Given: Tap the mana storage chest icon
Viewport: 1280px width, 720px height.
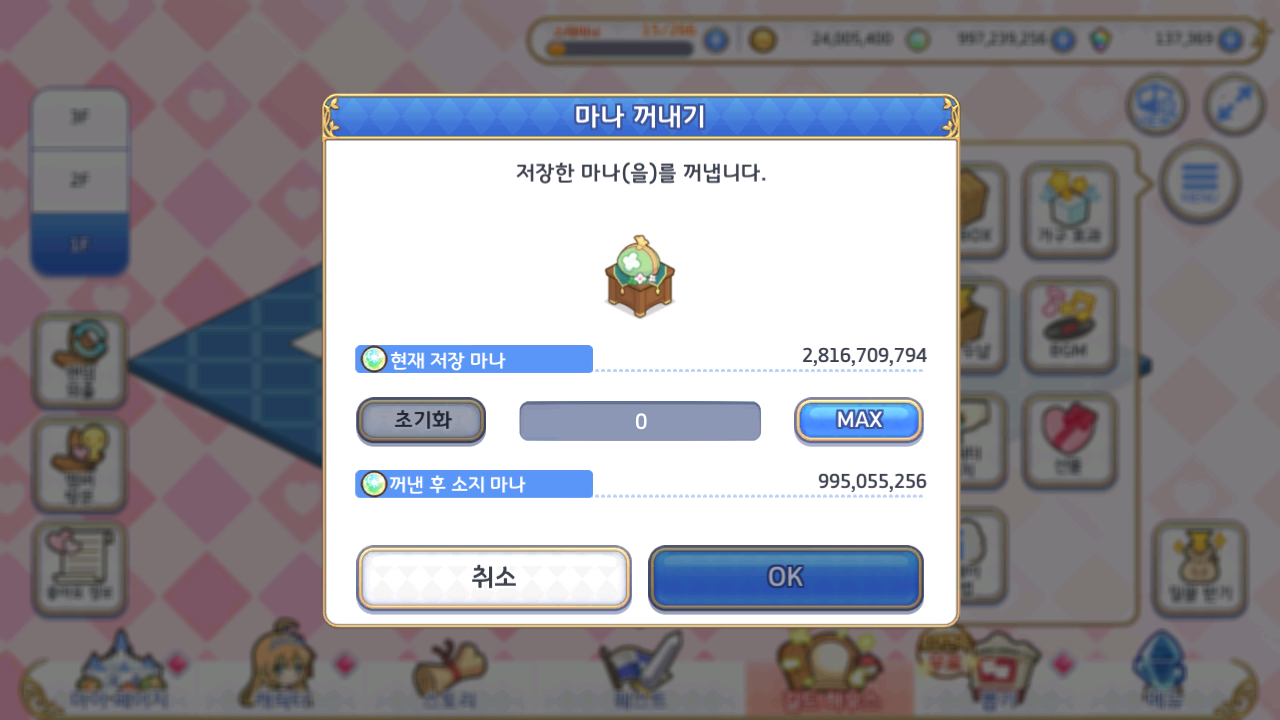Looking at the screenshot, I should pos(640,277).
